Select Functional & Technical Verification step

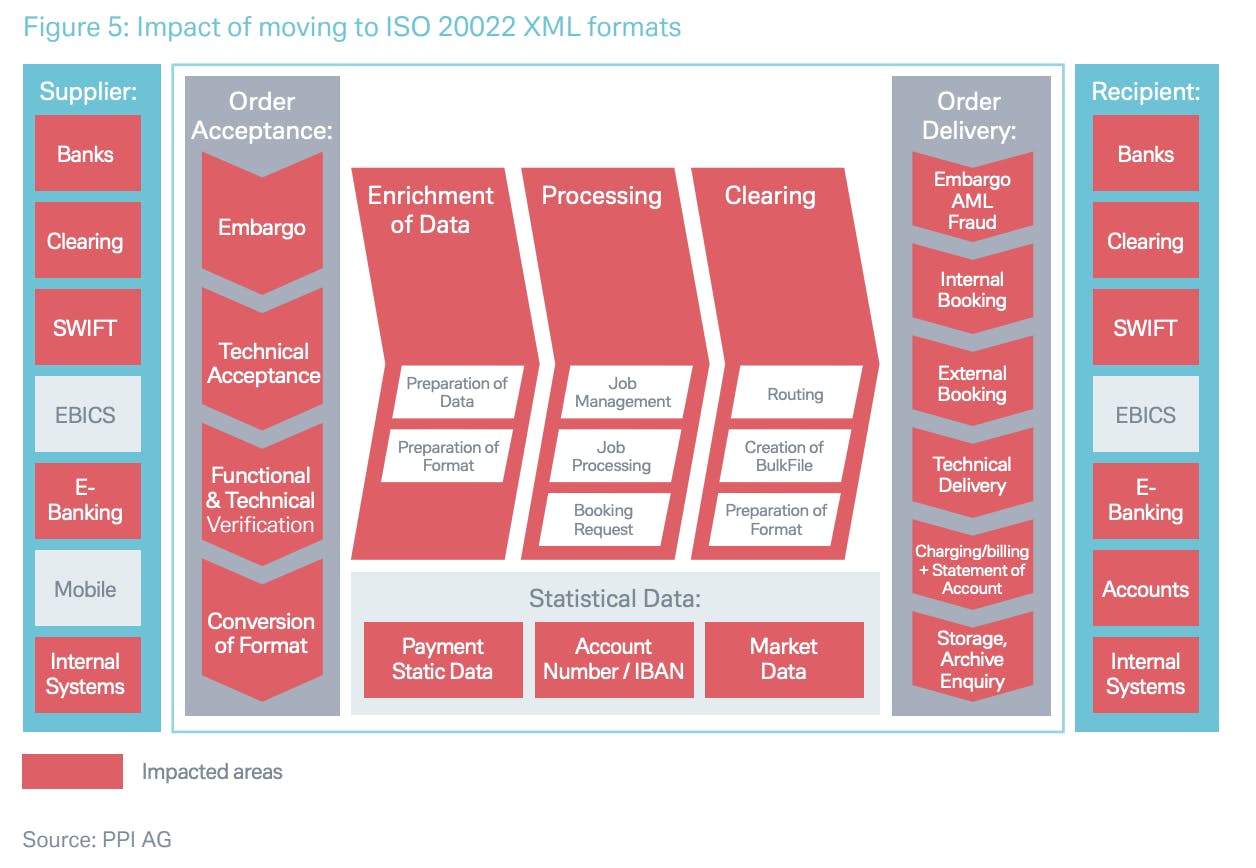(262, 499)
